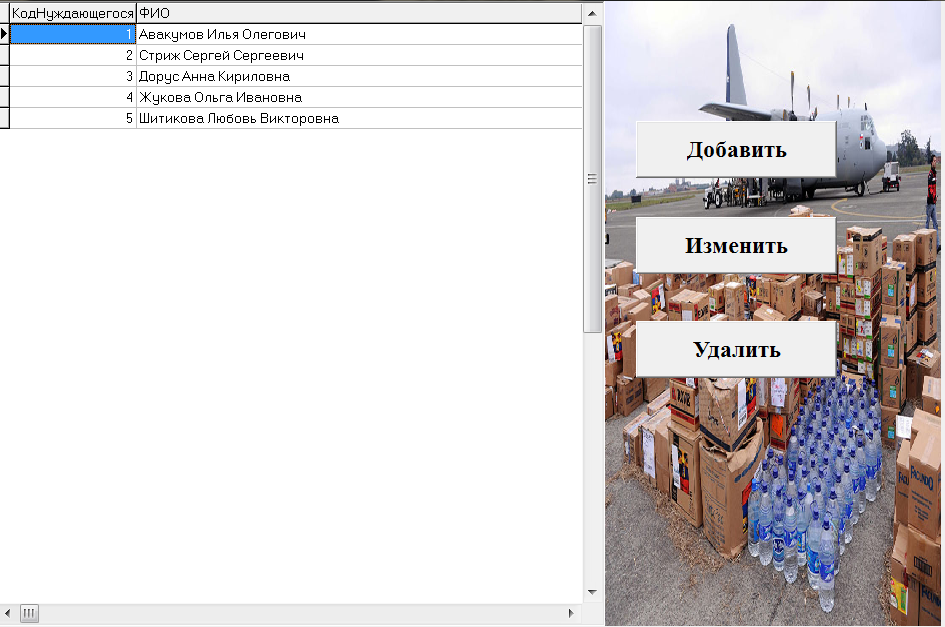Screen dimensions: 945x627
Task: Click the ФИО column header
Action: pyautogui.click(x=358, y=13)
